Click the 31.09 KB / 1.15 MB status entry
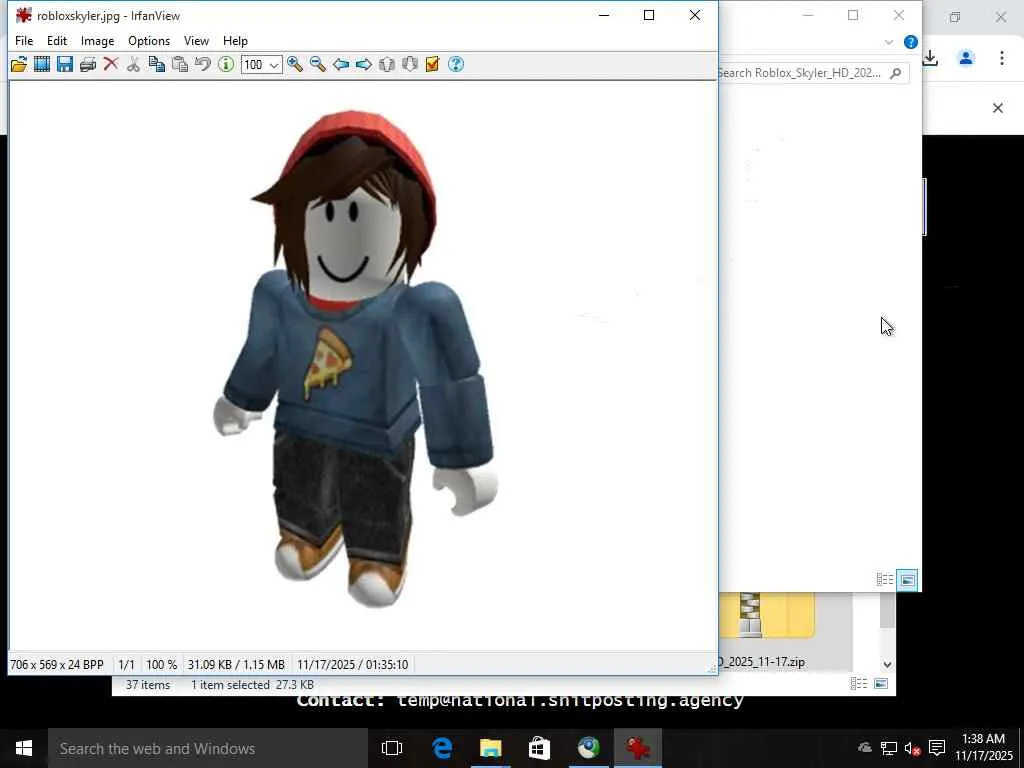 (x=236, y=664)
